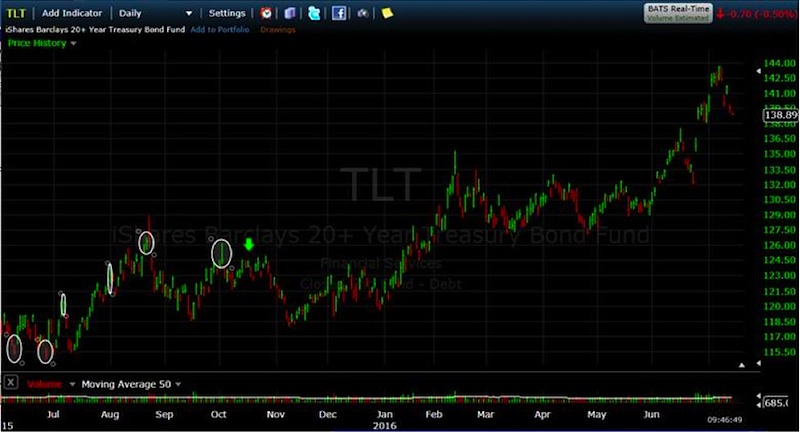The image size is (800, 432).
Task: Take a chart snapshot with the camera icon
Action: point(363,13)
